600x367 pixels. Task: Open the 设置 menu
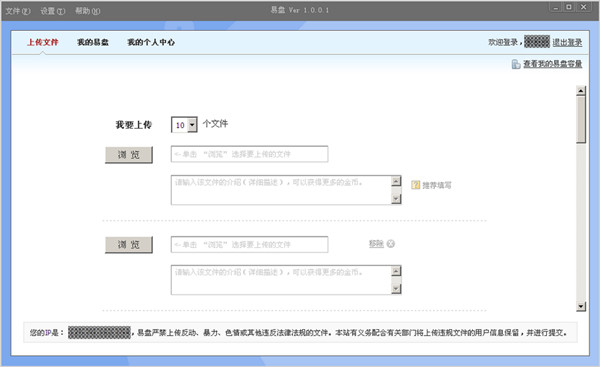pyautogui.click(x=52, y=11)
